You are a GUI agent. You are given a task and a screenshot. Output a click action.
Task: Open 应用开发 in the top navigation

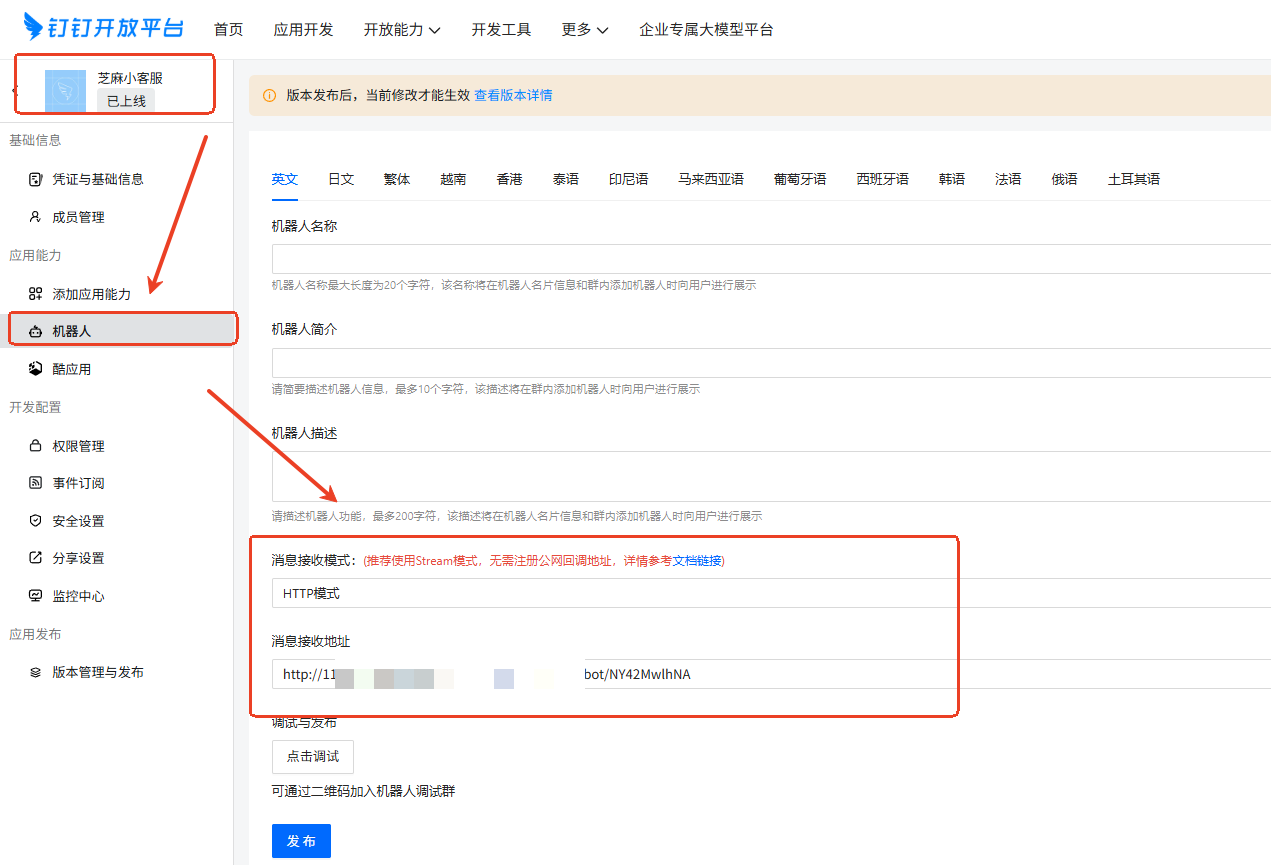(304, 29)
